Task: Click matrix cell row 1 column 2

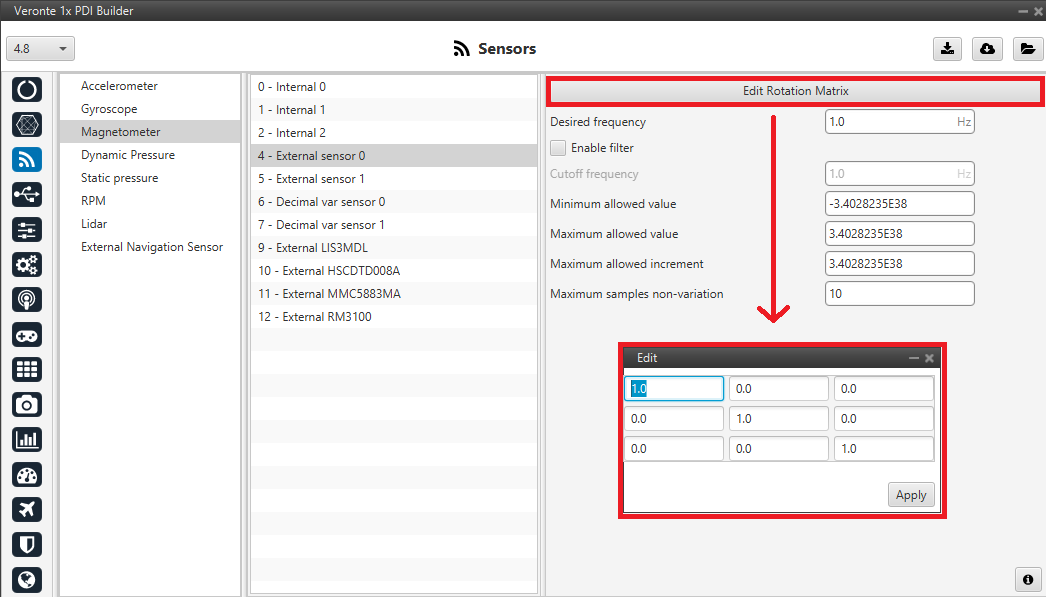Action: 778,389
